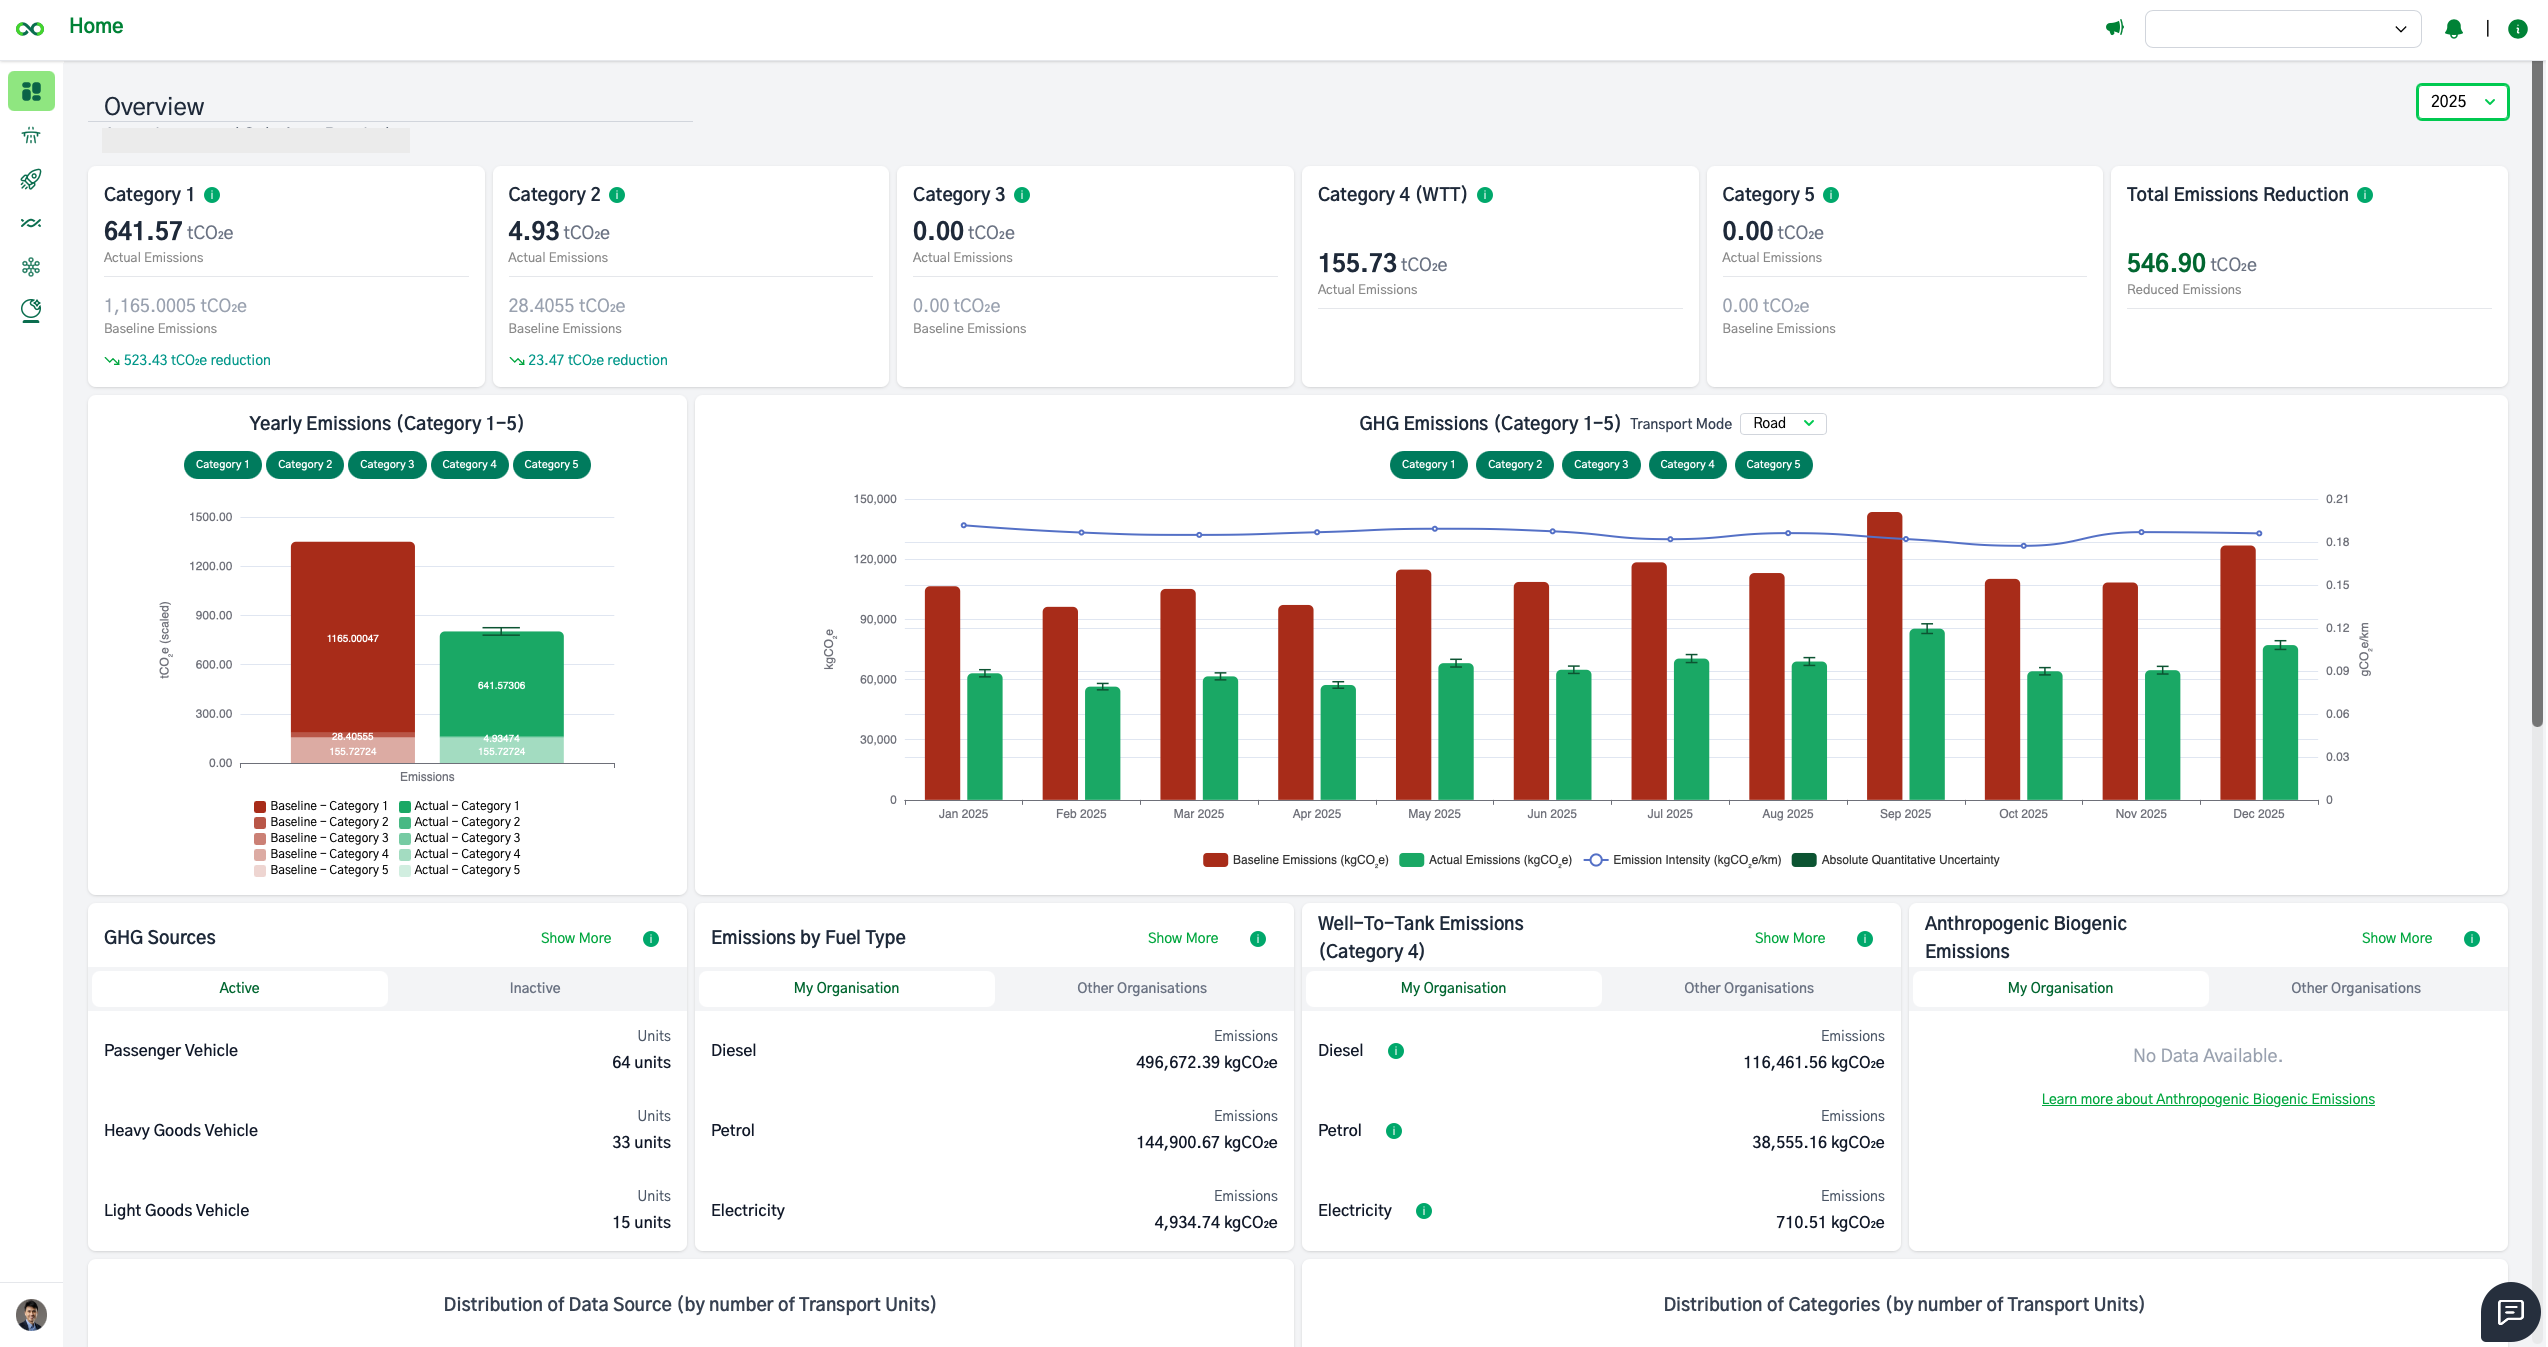Toggle Category 1 in Yearly Emissions chart
This screenshot has width=2548, height=1347.
pyautogui.click(x=222, y=465)
